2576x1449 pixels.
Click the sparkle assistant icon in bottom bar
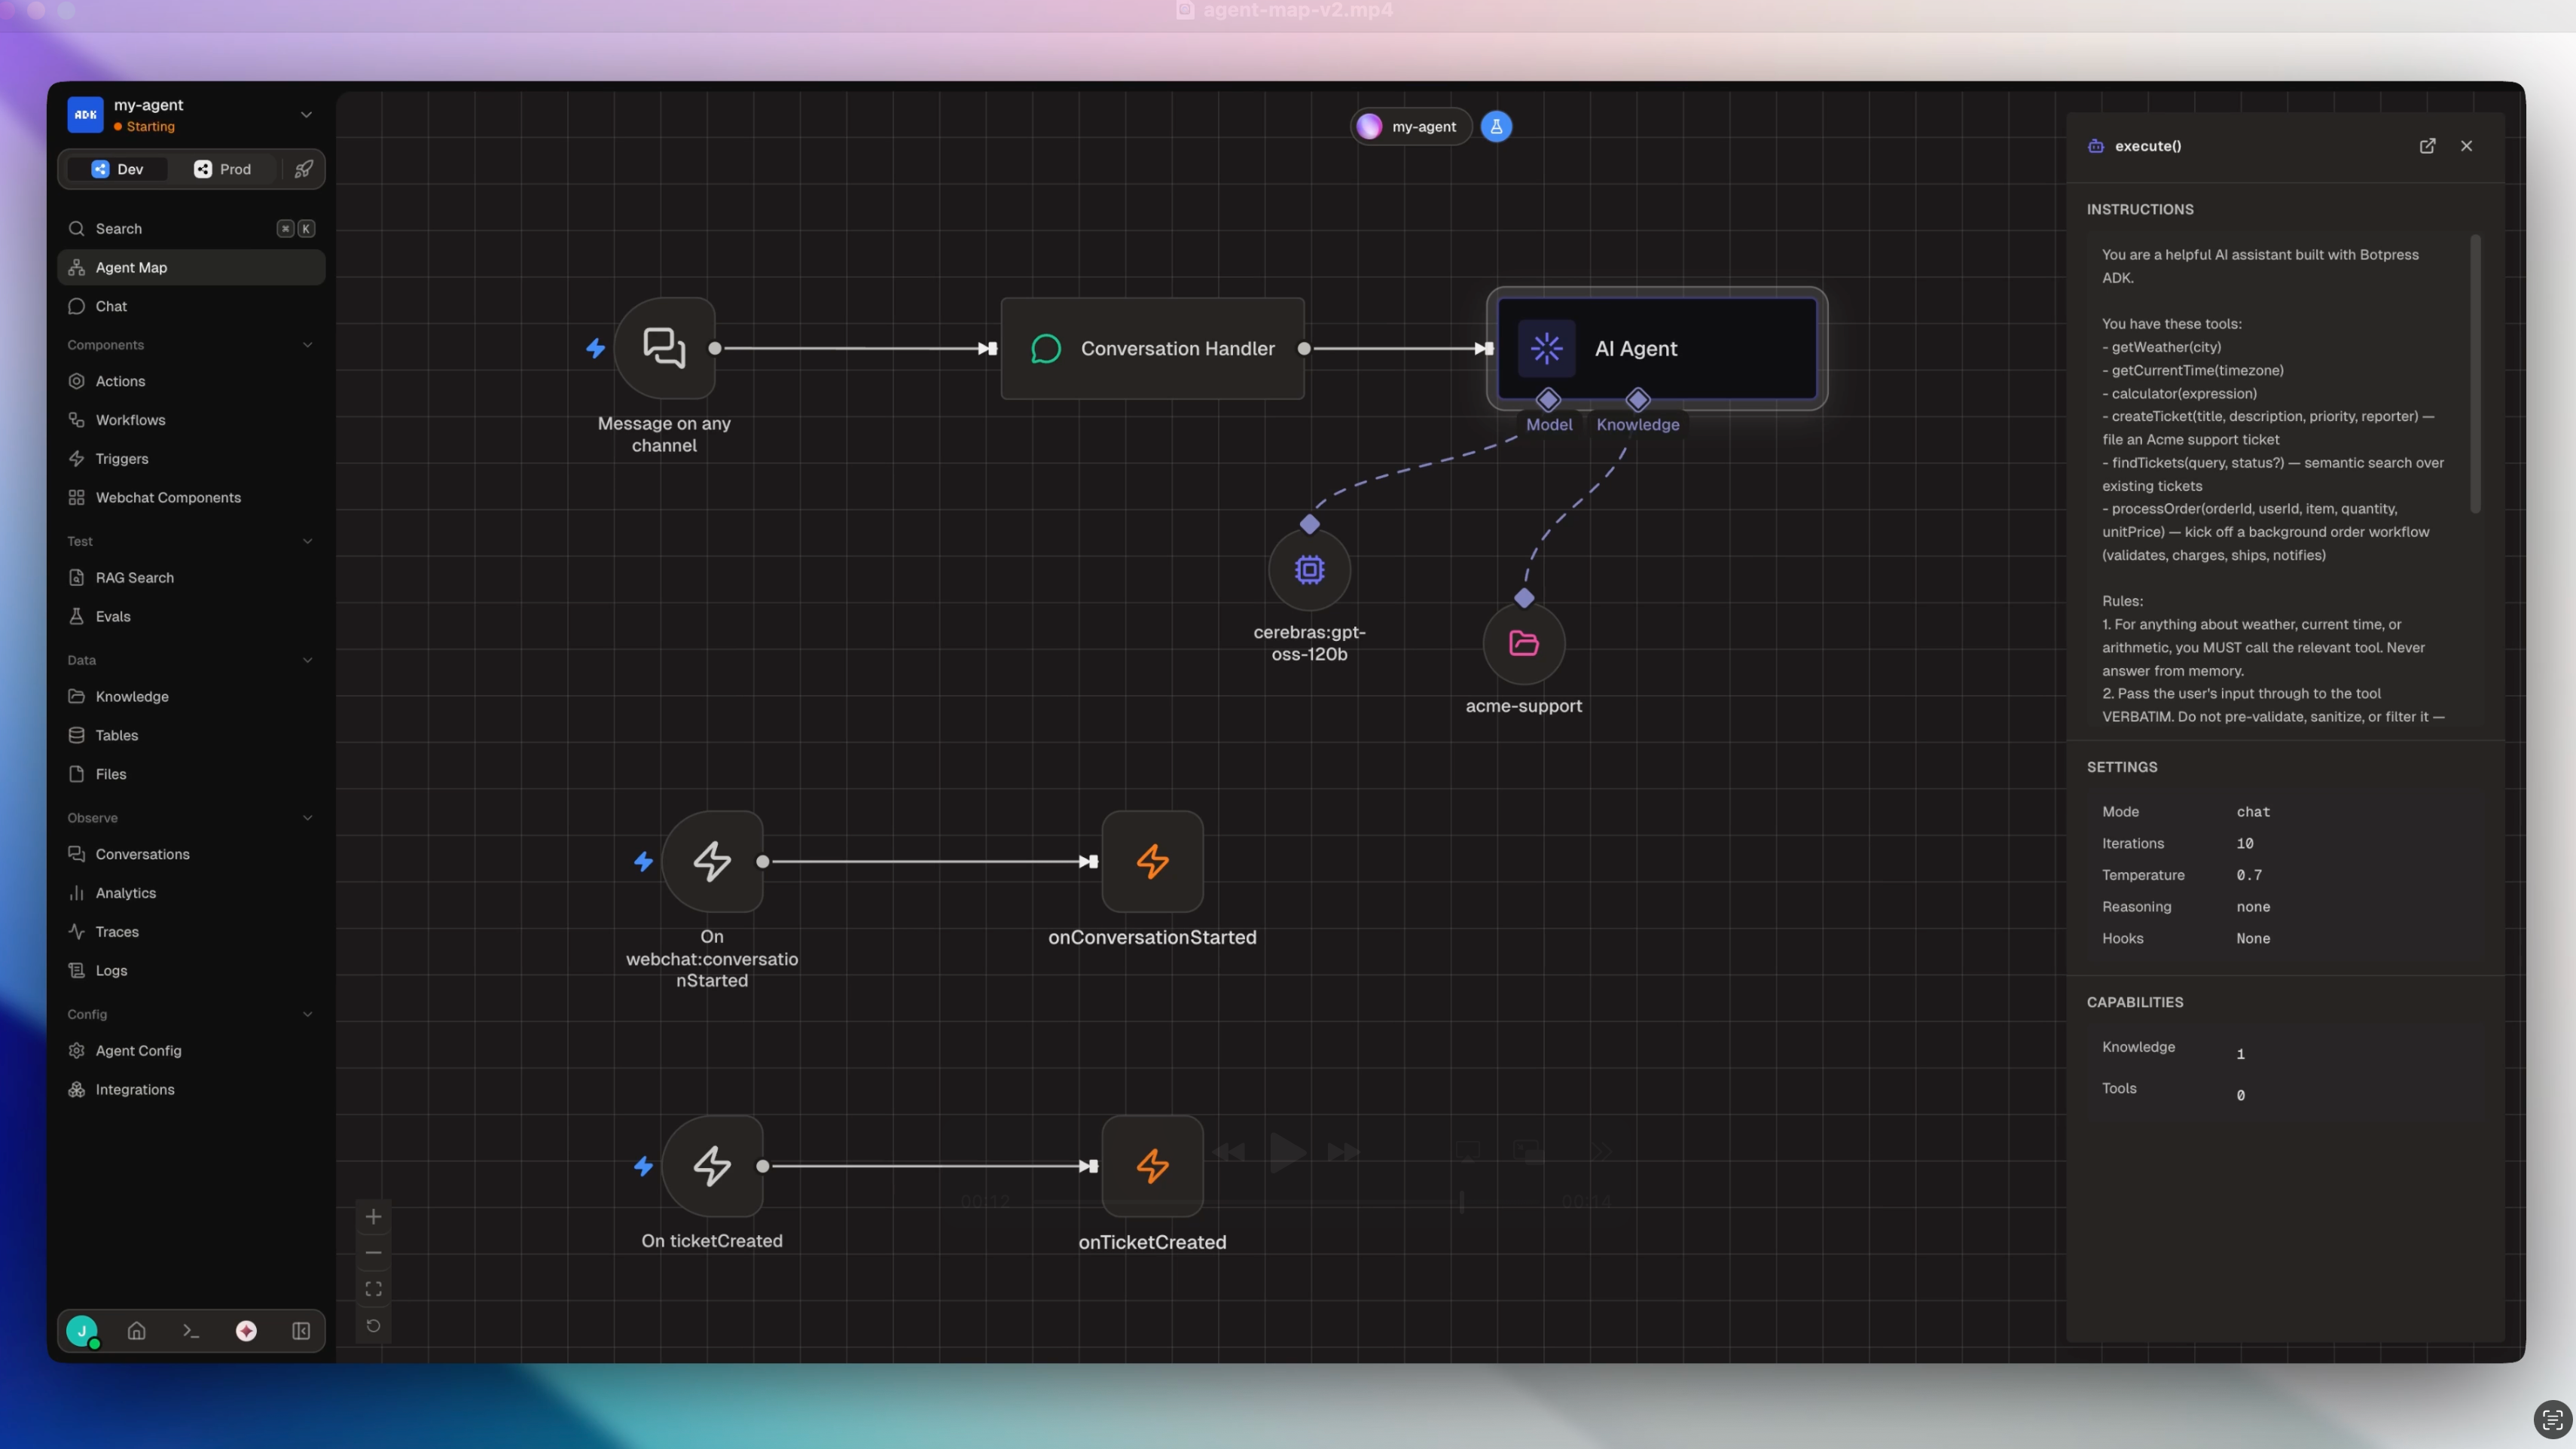tap(246, 1331)
